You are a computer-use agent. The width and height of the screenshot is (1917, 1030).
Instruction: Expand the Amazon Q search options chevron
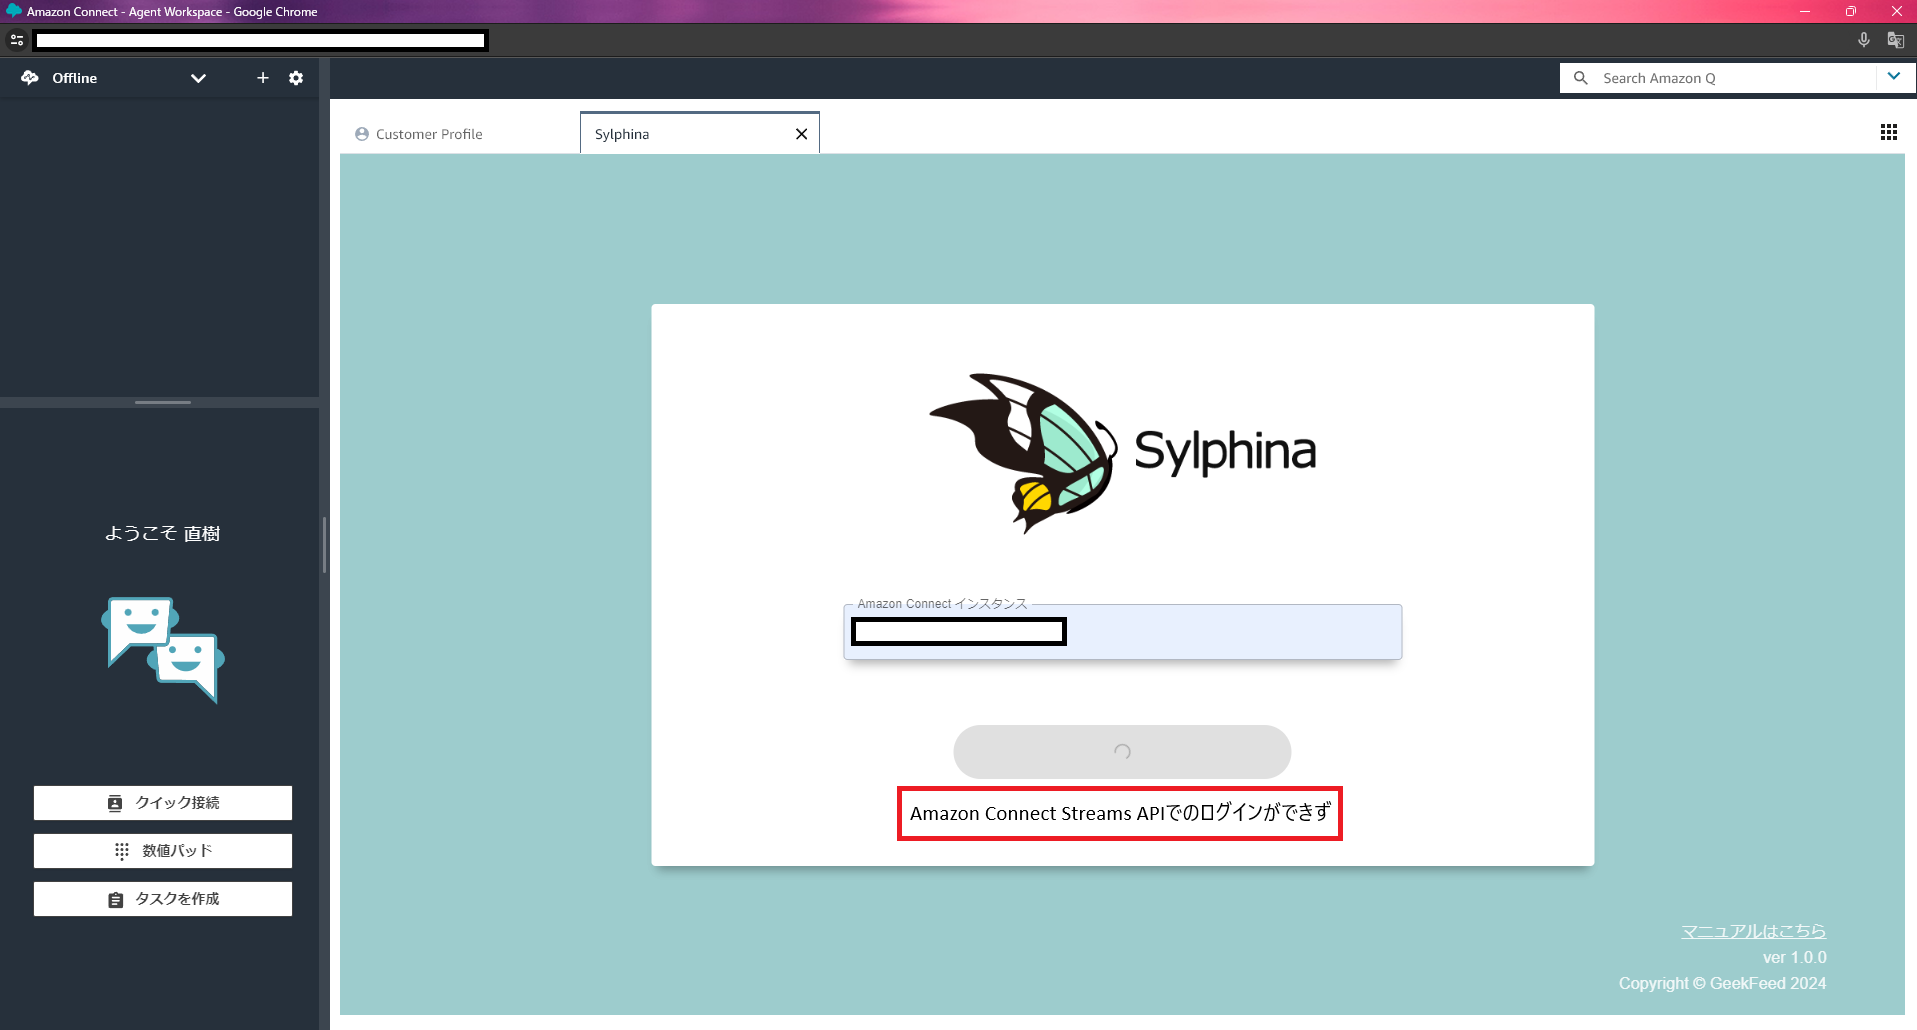pos(1894,76)
